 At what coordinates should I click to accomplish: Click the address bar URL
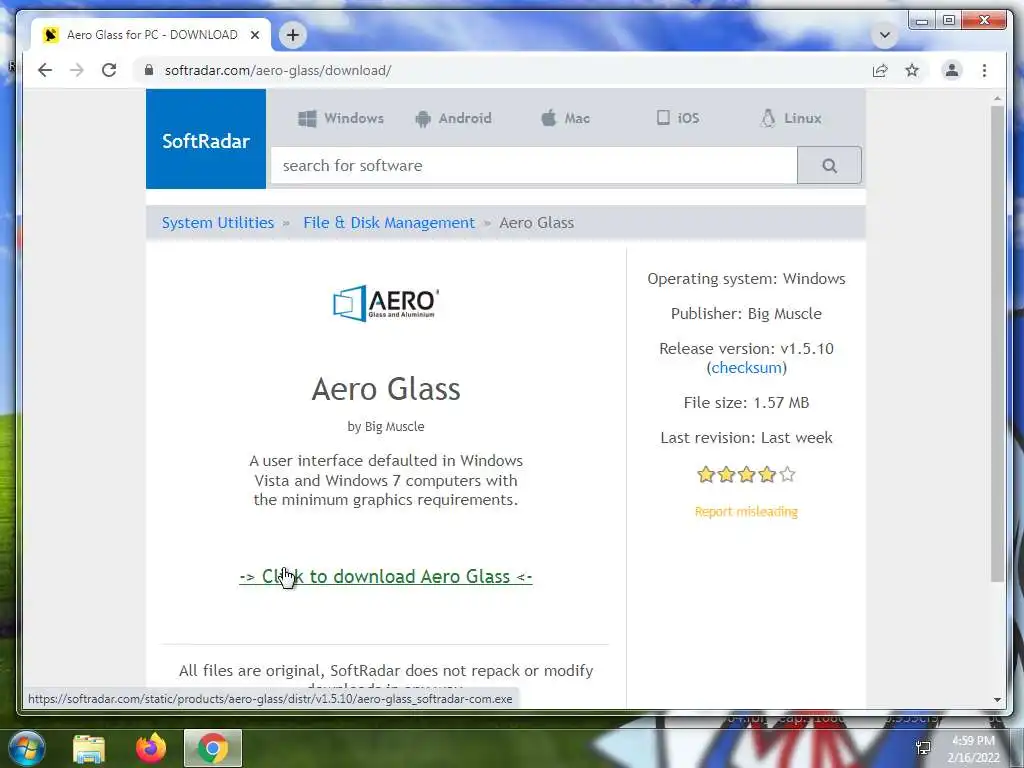point(278,70)
